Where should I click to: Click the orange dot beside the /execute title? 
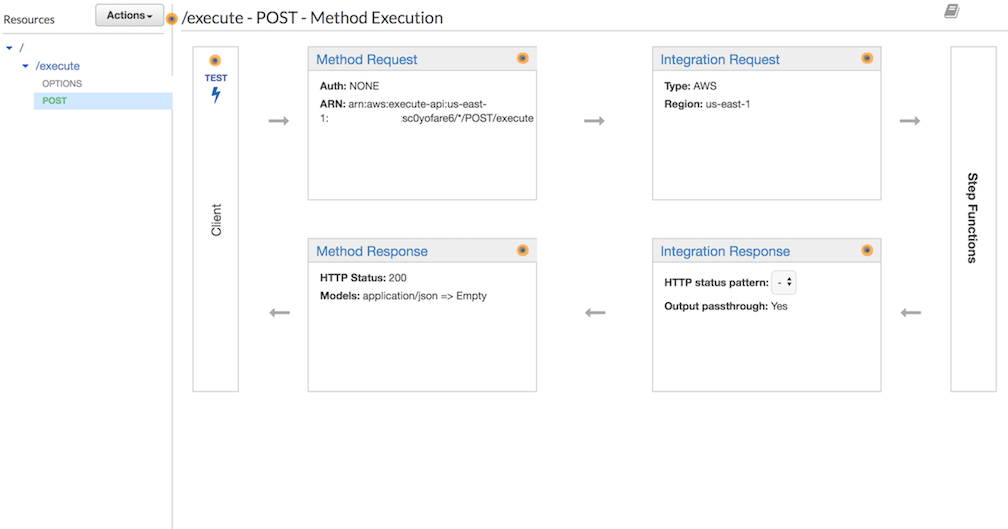(172, 19)
